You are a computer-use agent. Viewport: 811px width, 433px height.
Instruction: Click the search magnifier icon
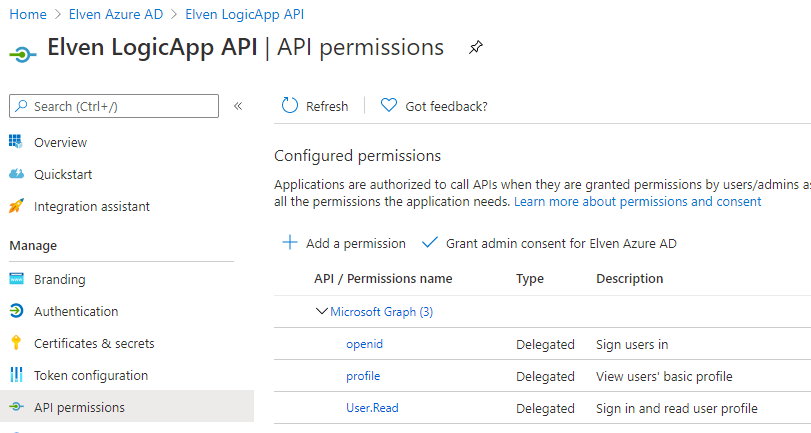pyautogui.click(x=21, y=106)
